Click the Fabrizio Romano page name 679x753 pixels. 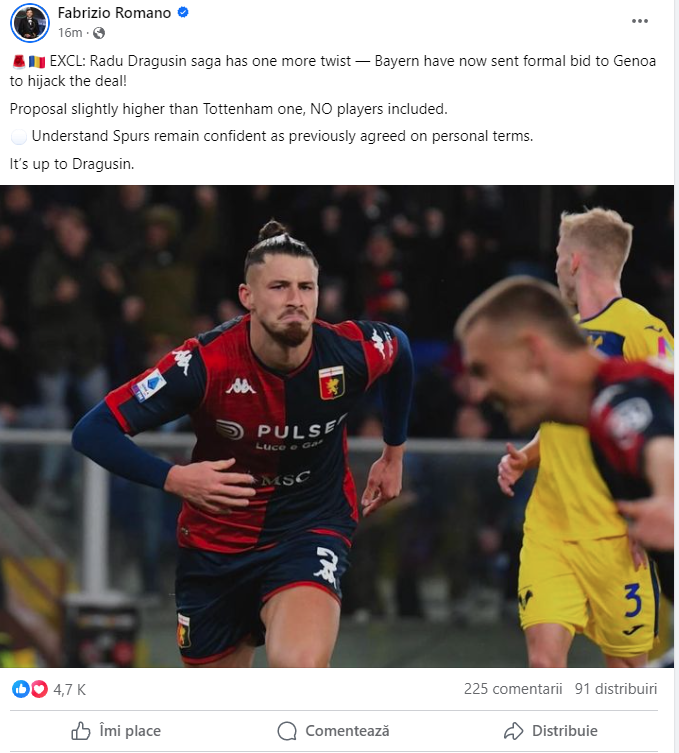tap(114, 13)
